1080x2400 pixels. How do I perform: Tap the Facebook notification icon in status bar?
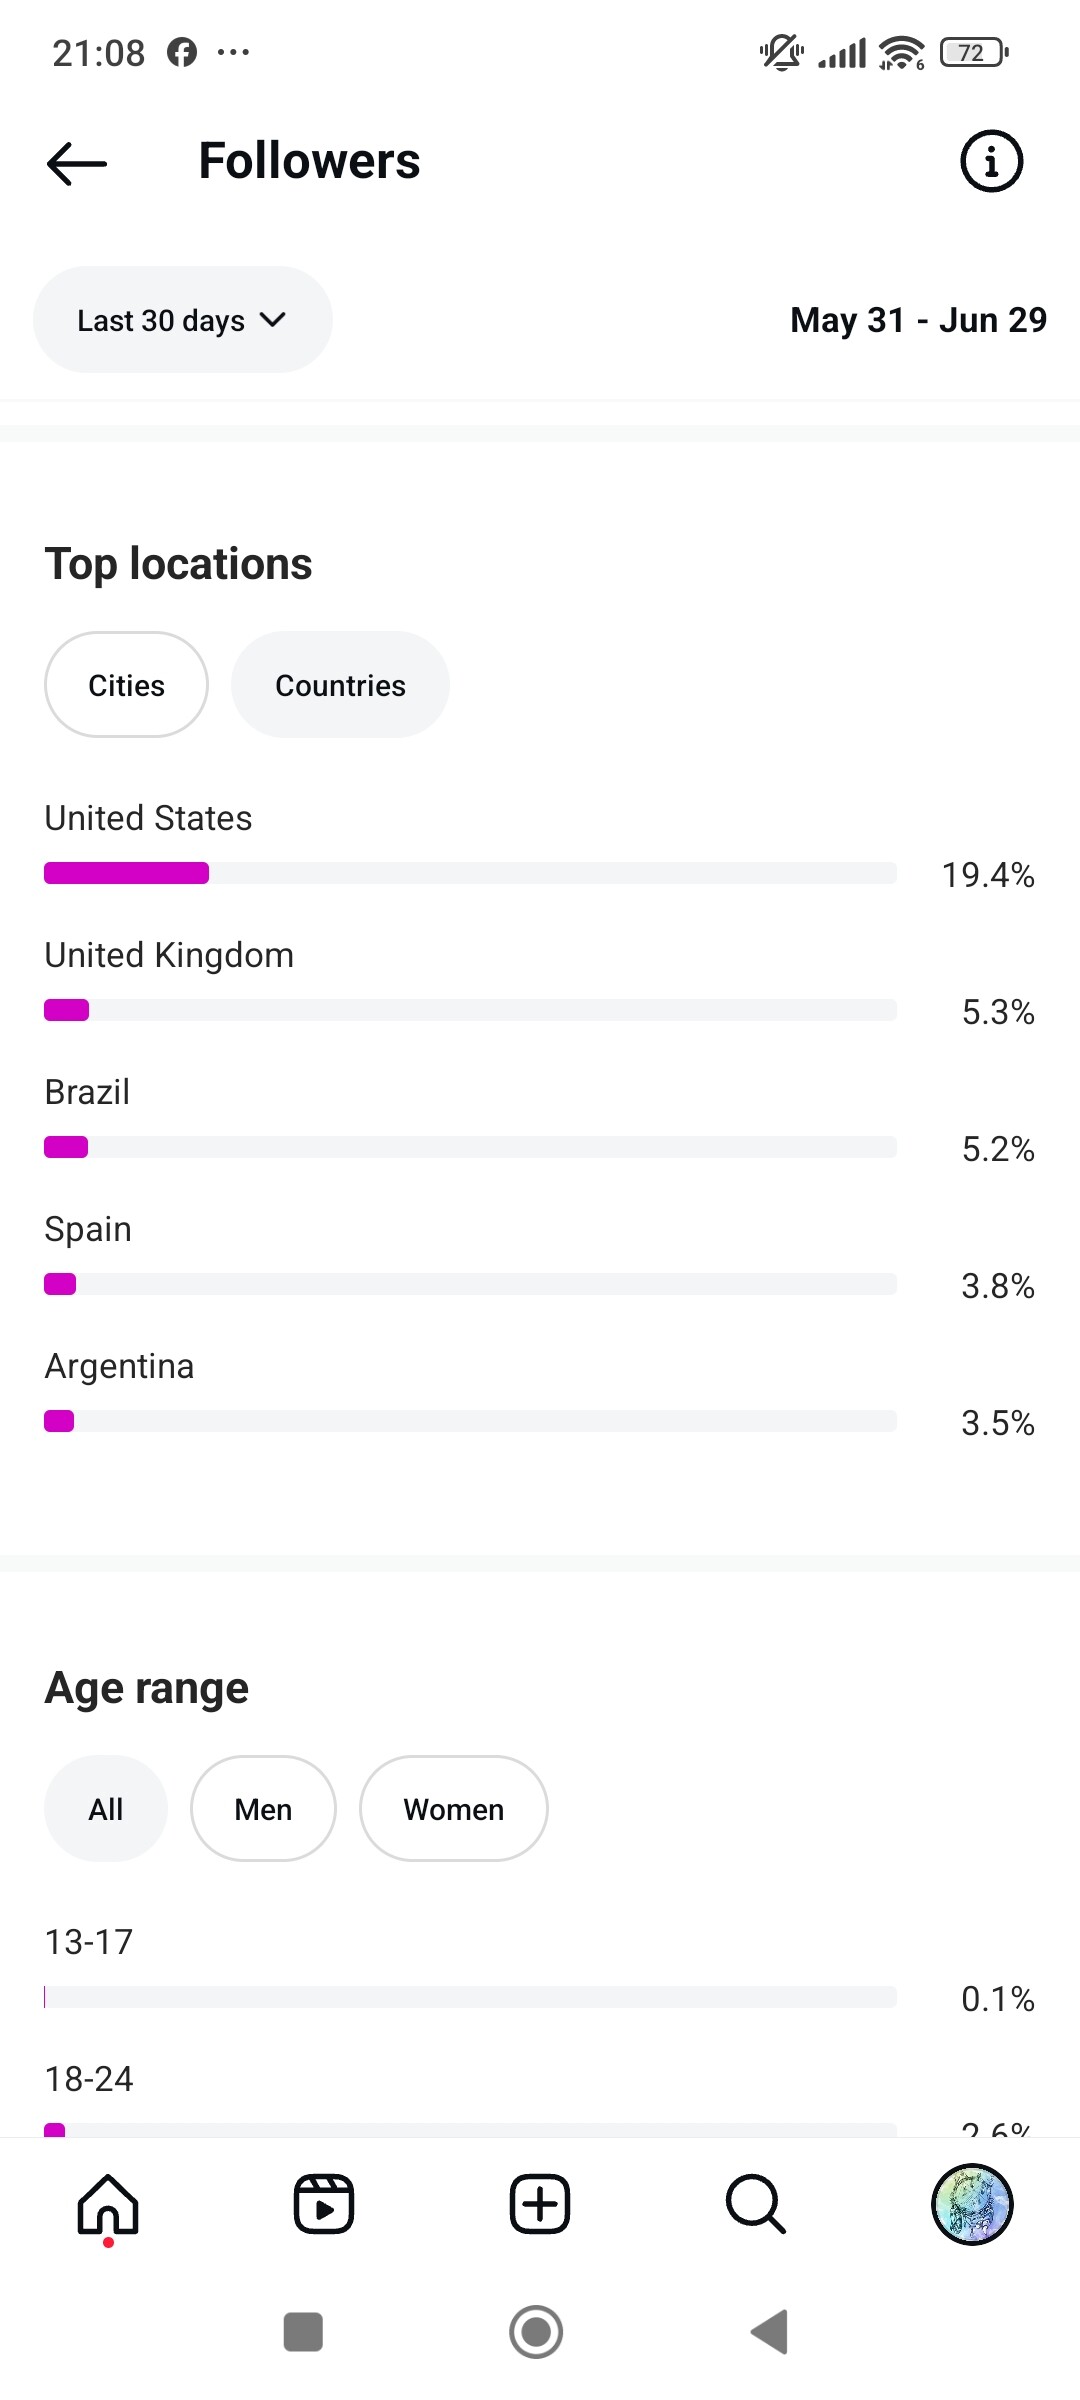click(x=182, y=52)
